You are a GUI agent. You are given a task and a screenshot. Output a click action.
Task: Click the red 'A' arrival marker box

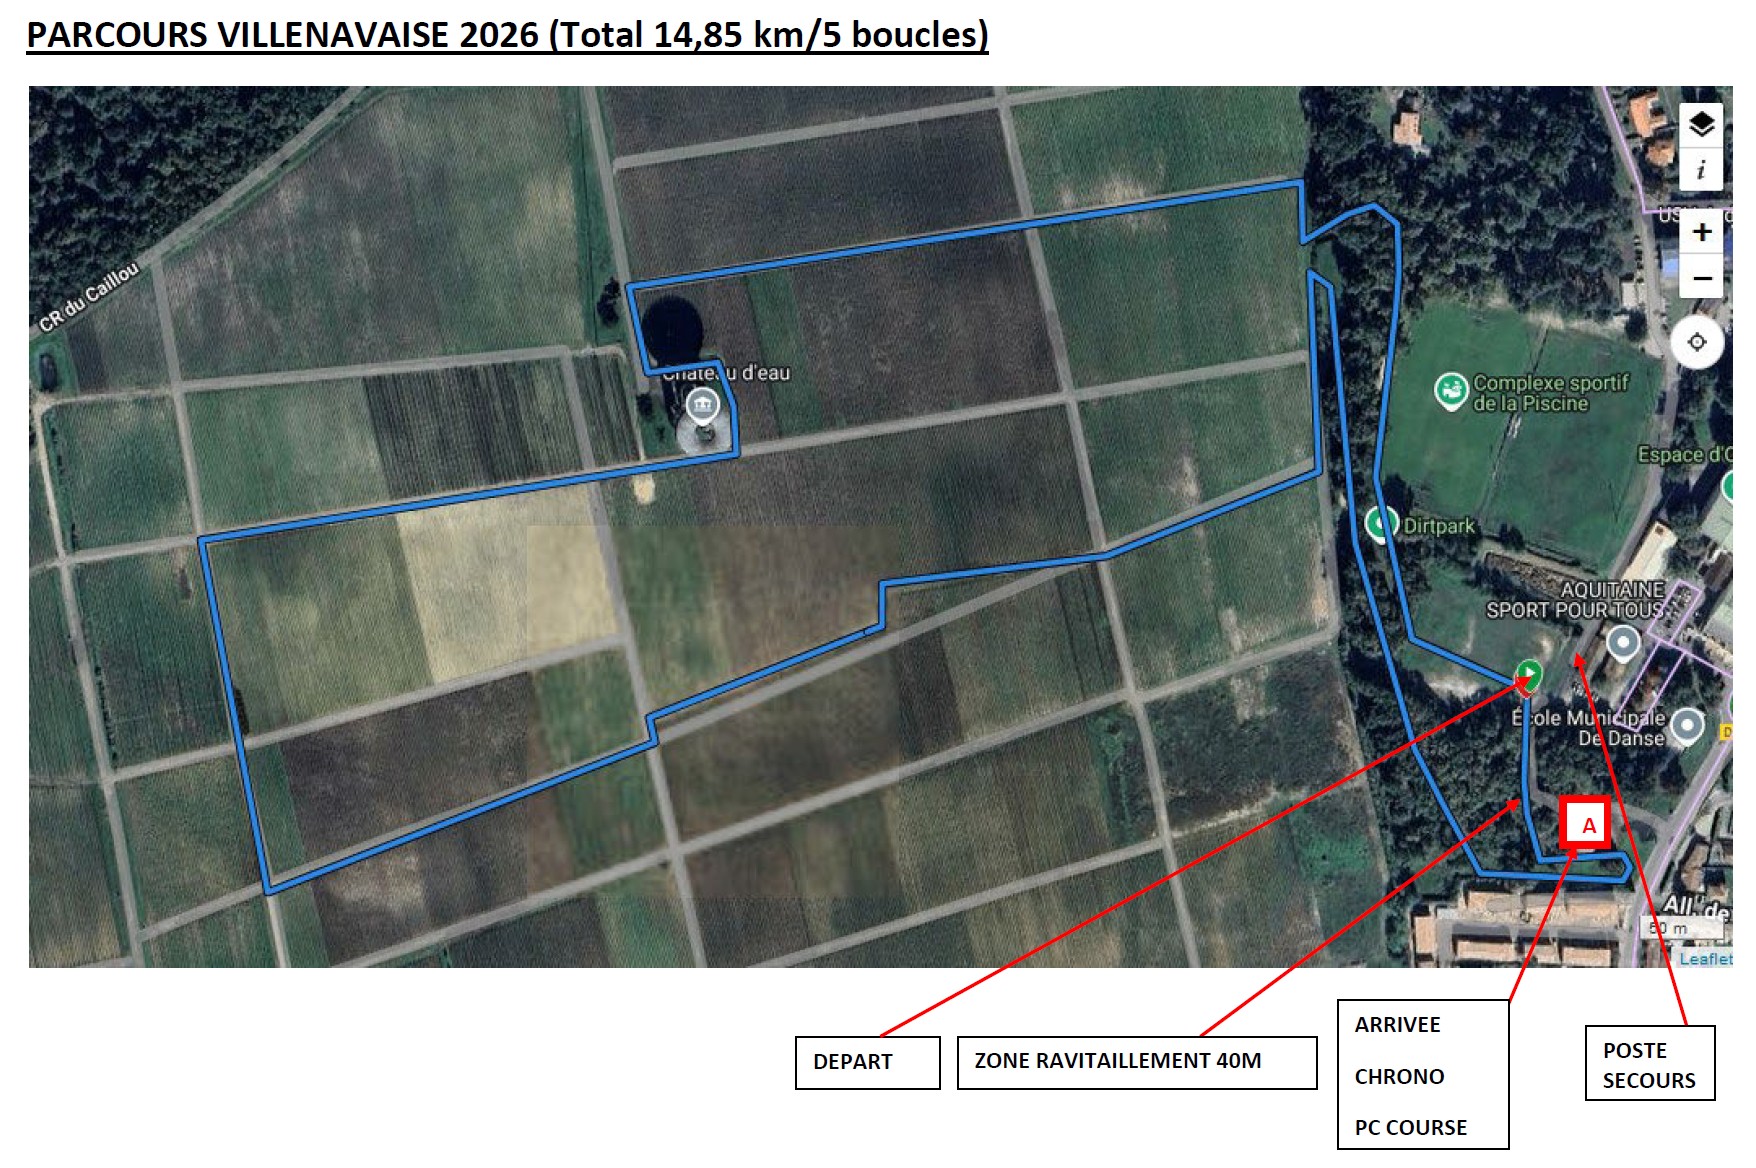pos(1586,824)
